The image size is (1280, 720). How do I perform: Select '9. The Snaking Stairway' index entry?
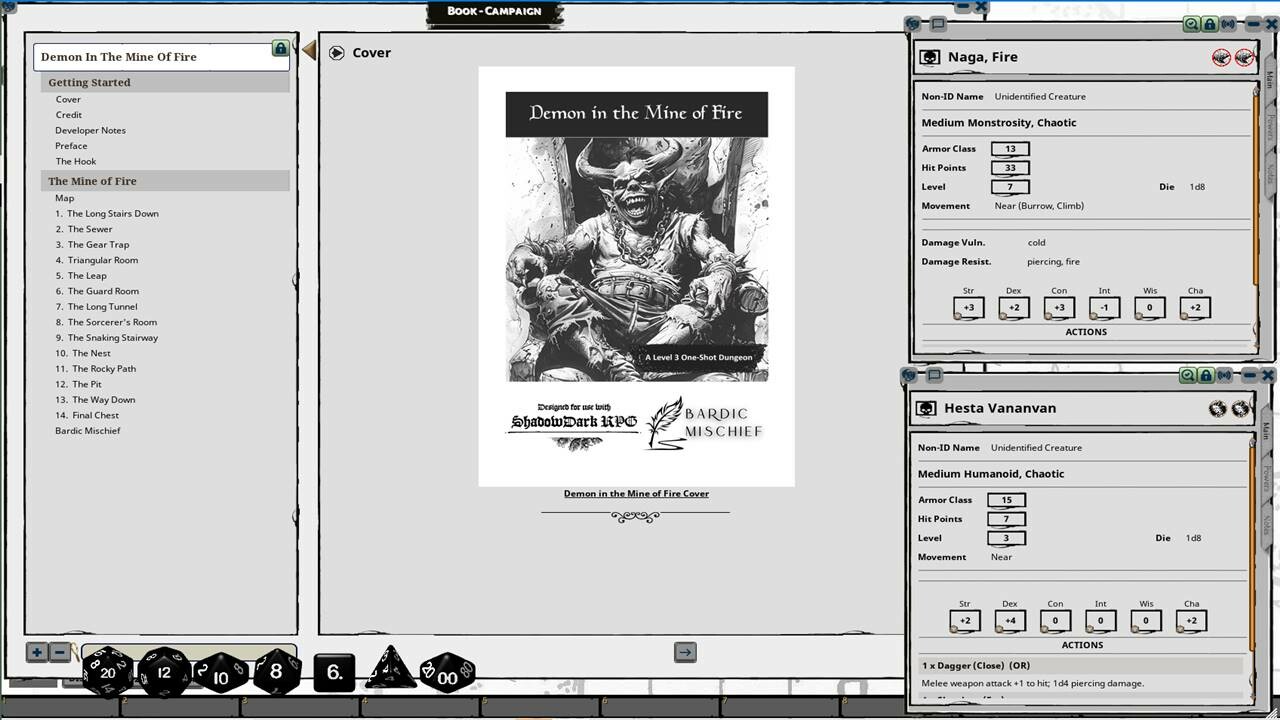110,337
